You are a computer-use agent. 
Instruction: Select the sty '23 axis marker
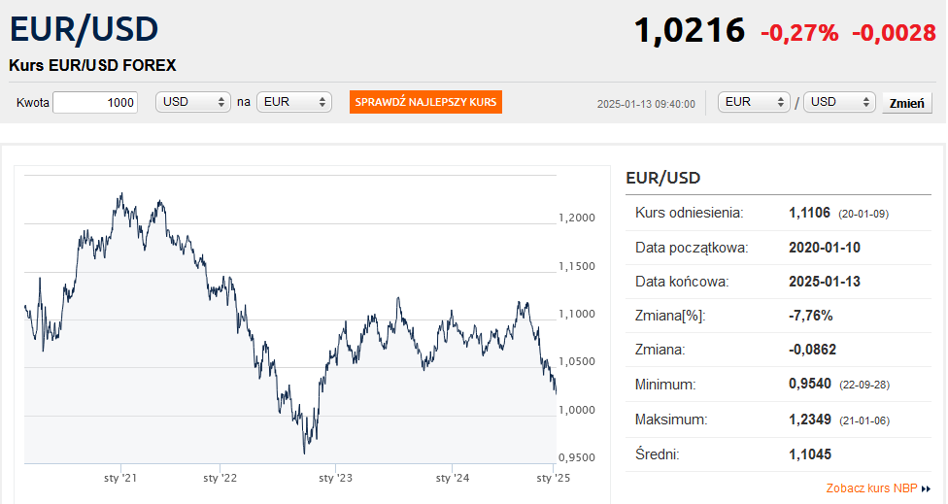pyautogui.click(x=336, y=478)
